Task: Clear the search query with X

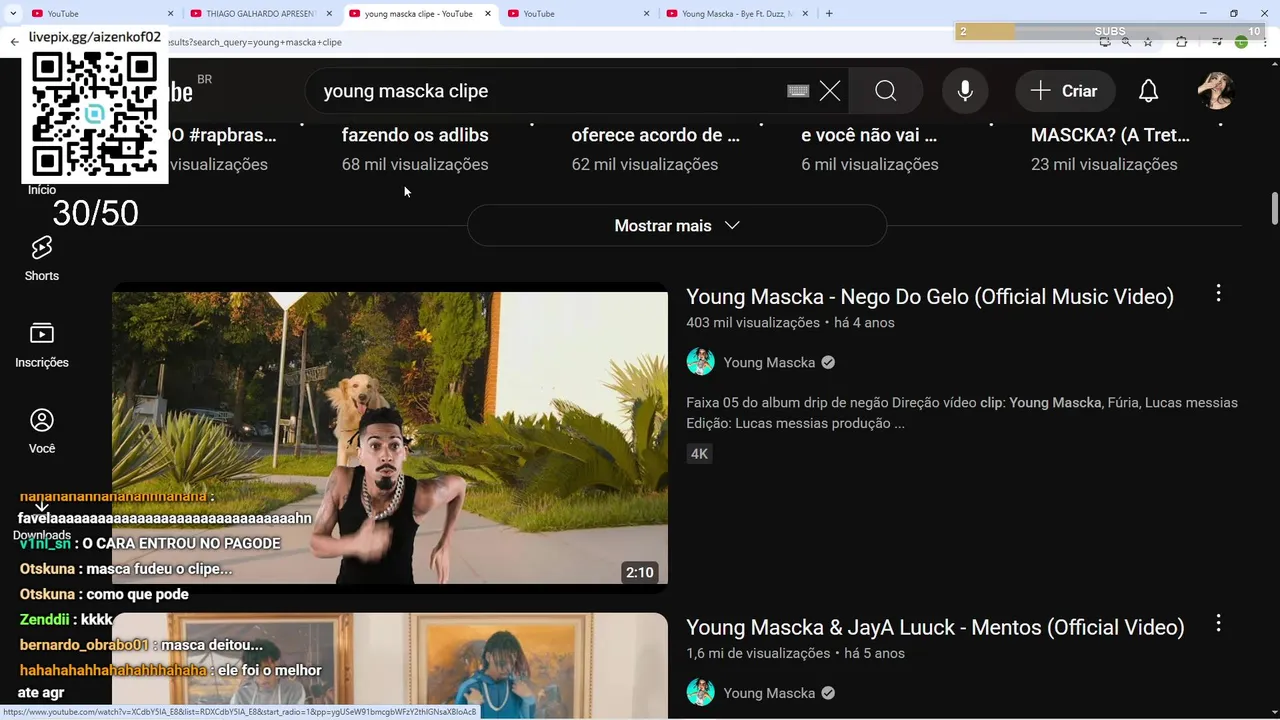Action: pos(830,91)
